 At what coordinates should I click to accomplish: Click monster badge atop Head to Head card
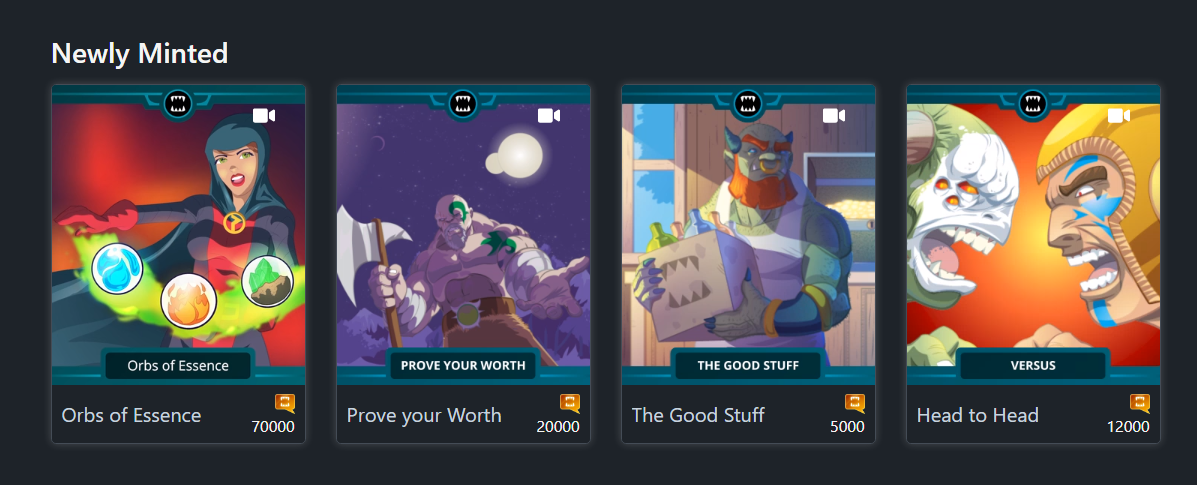pos(1034,103)
